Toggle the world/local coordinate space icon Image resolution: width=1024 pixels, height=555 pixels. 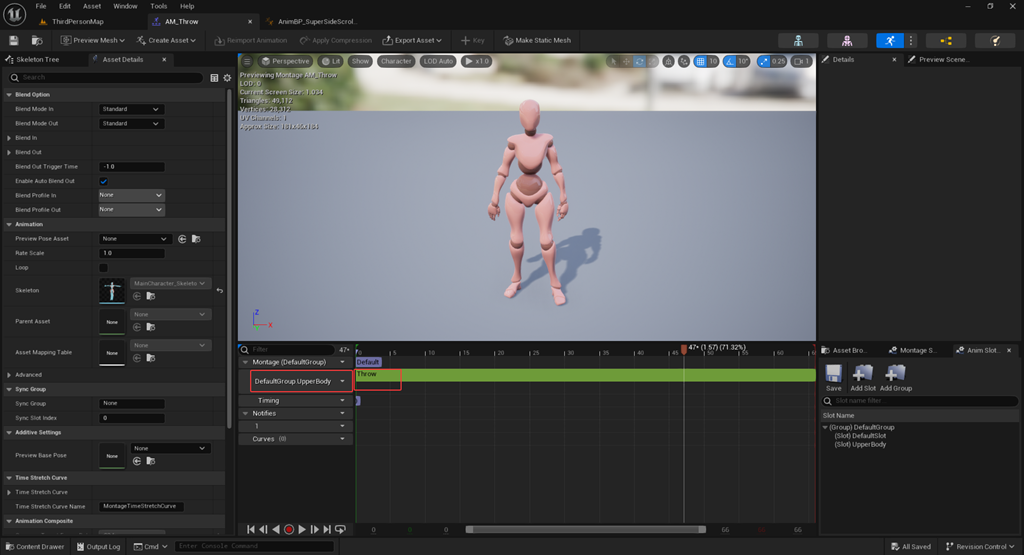coord(668,61)
